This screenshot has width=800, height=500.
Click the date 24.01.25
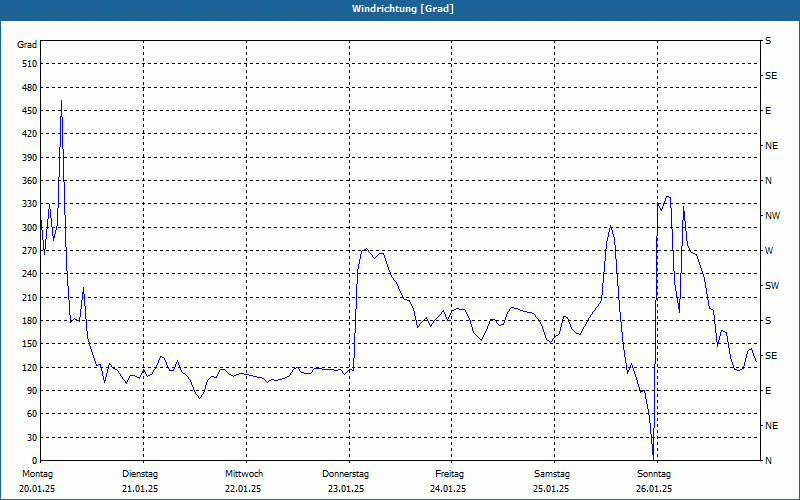click(448, 489)
